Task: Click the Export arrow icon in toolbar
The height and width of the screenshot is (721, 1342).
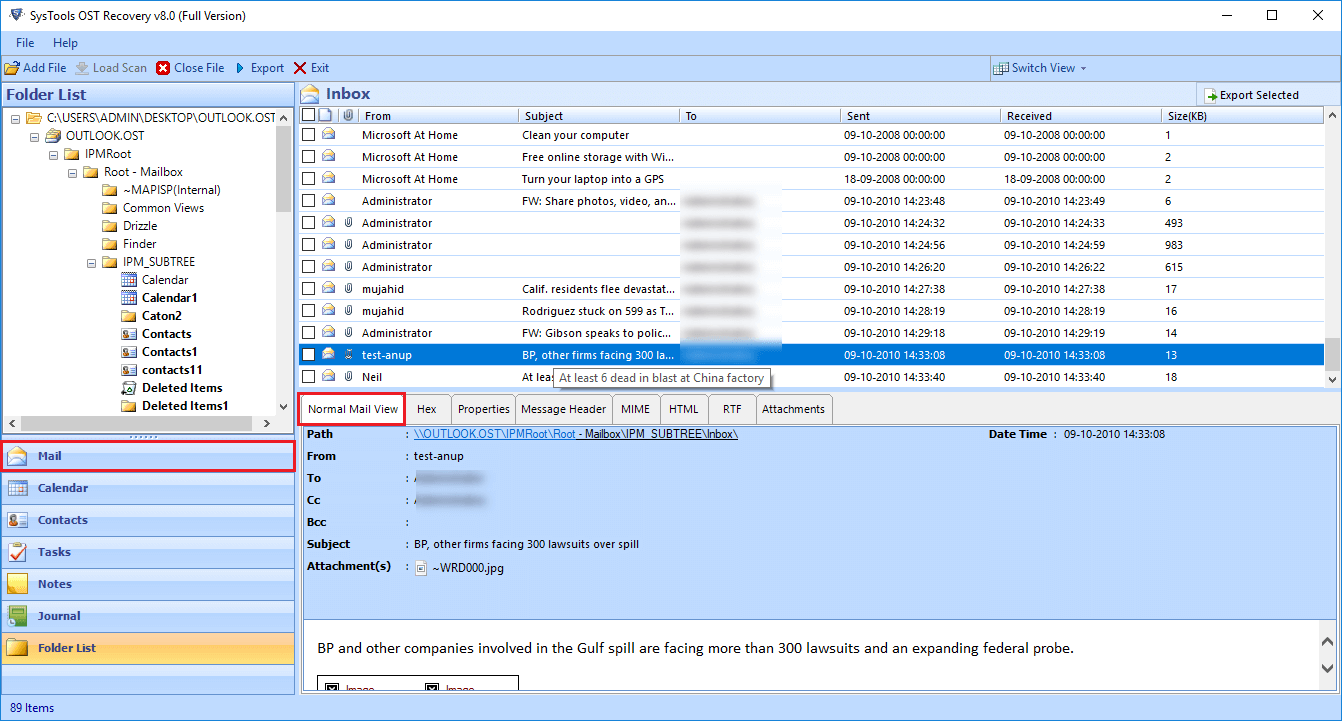Action: tap(240, 68)
